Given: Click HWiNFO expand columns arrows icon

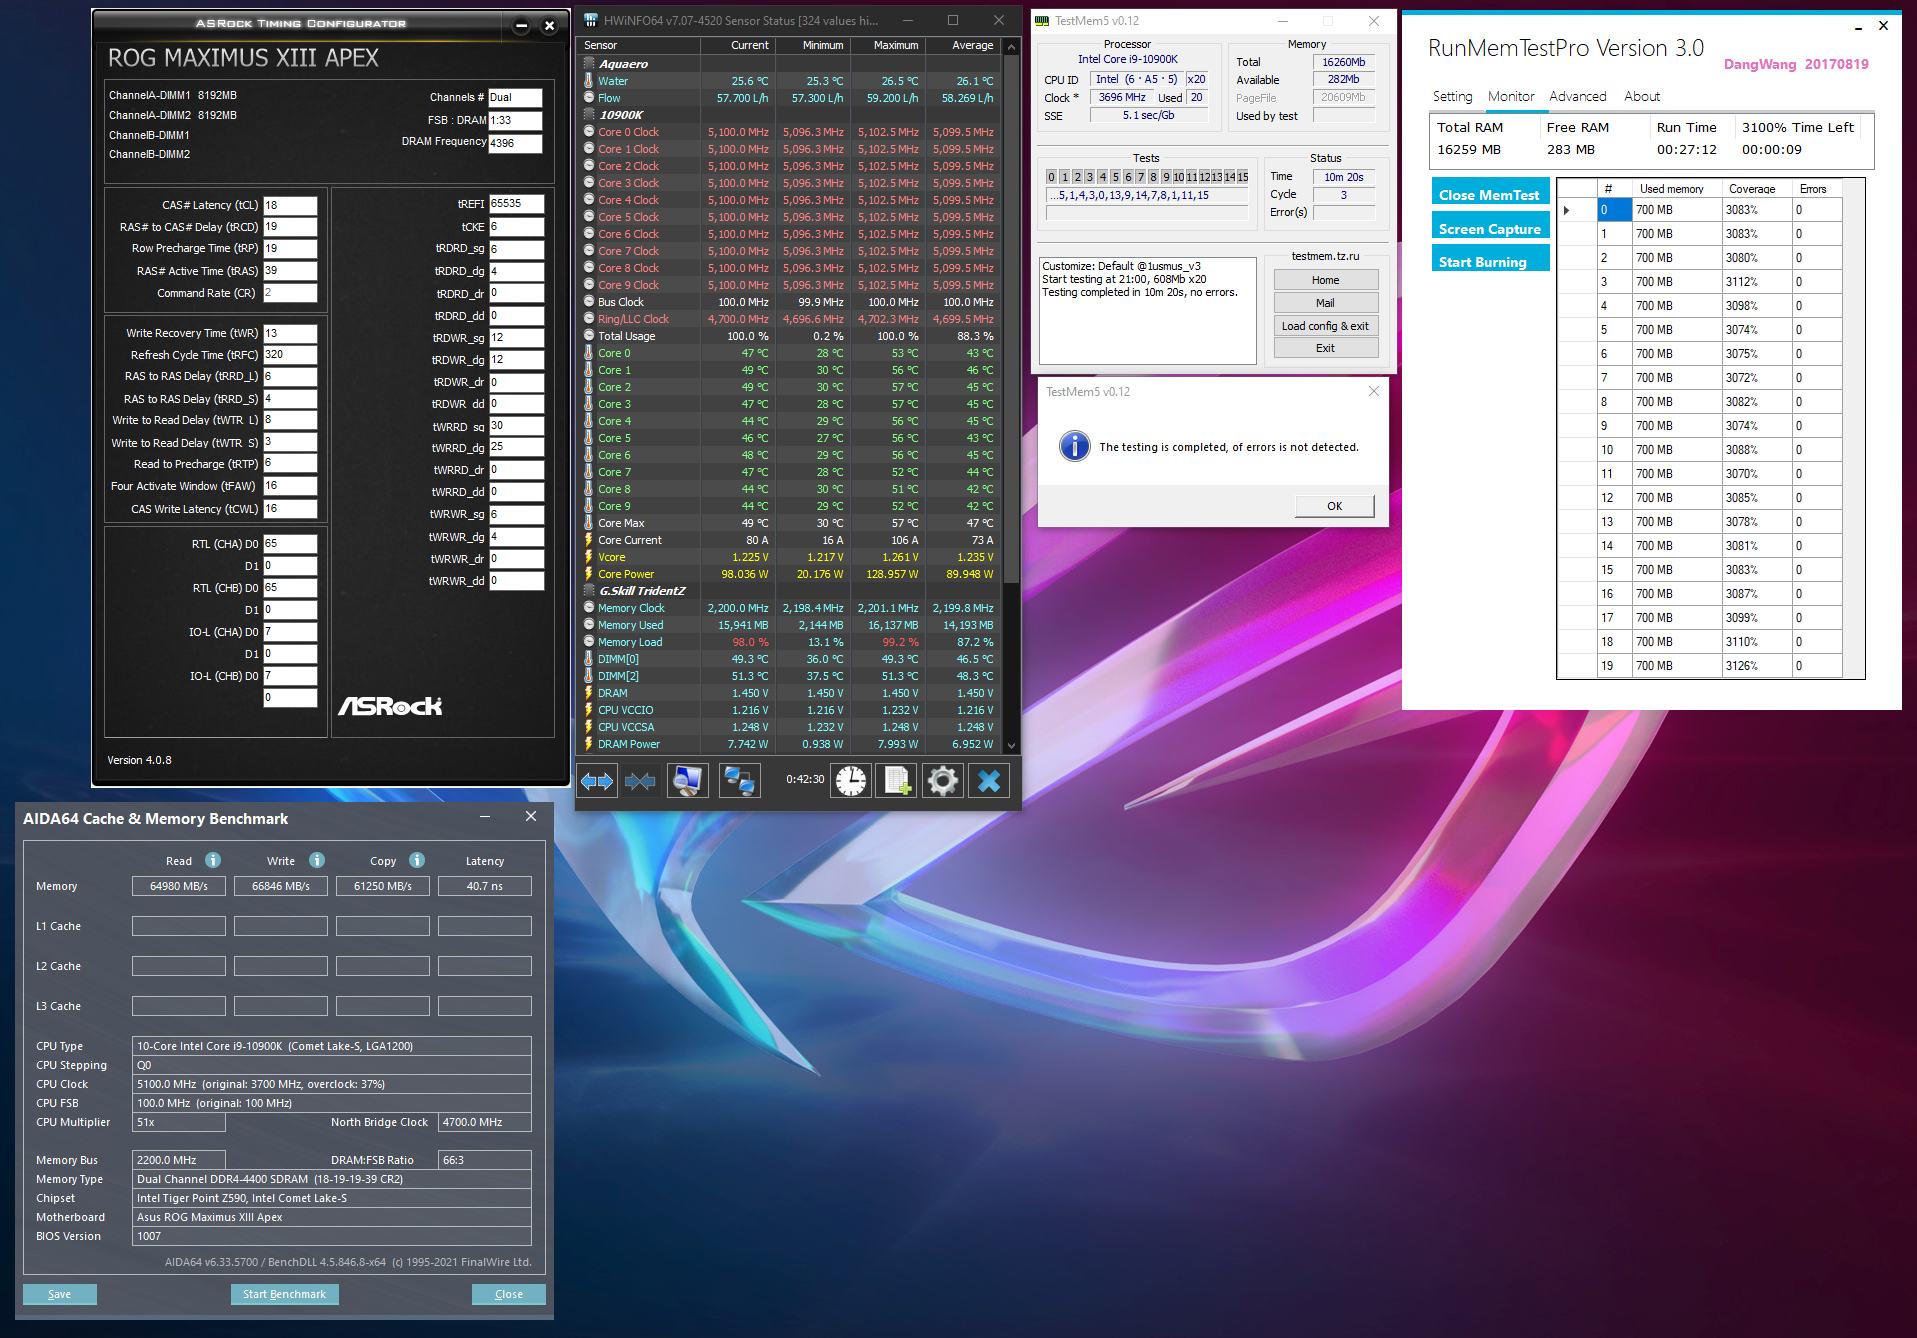Looking at the screenshot, I should pos(597,781).
